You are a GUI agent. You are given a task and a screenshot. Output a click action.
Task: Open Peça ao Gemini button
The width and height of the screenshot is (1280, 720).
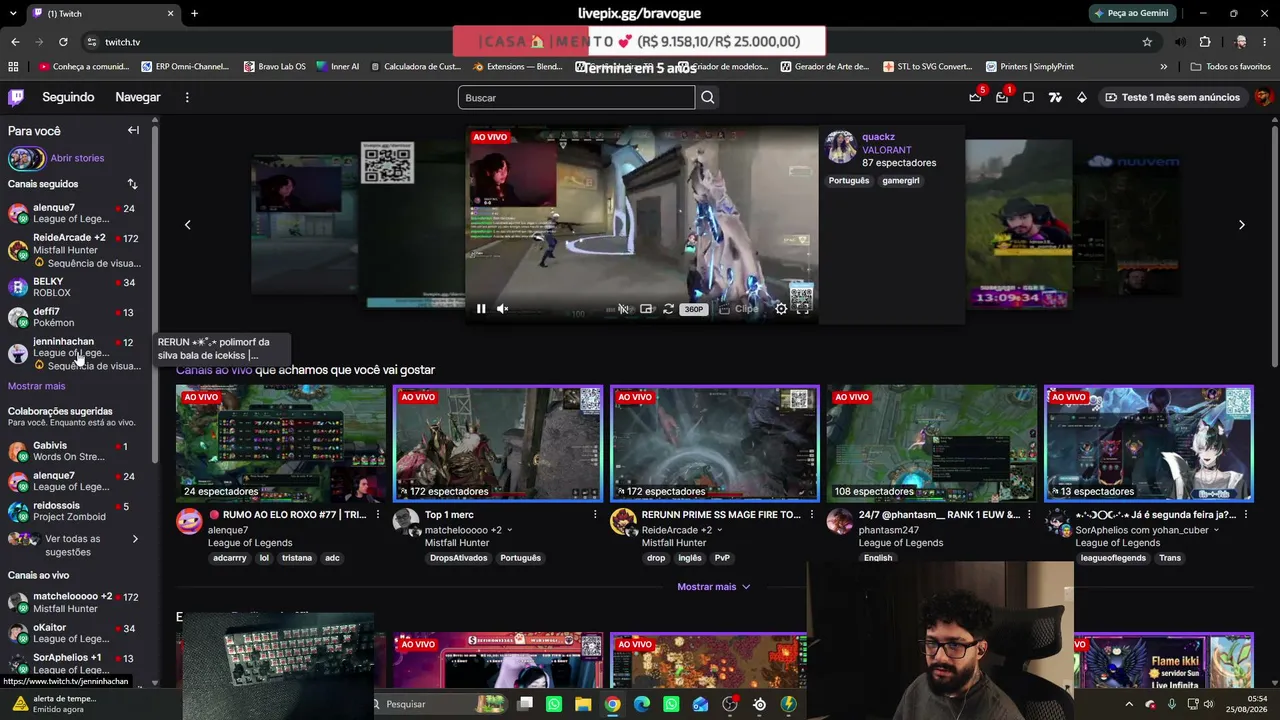(1131, 14)
